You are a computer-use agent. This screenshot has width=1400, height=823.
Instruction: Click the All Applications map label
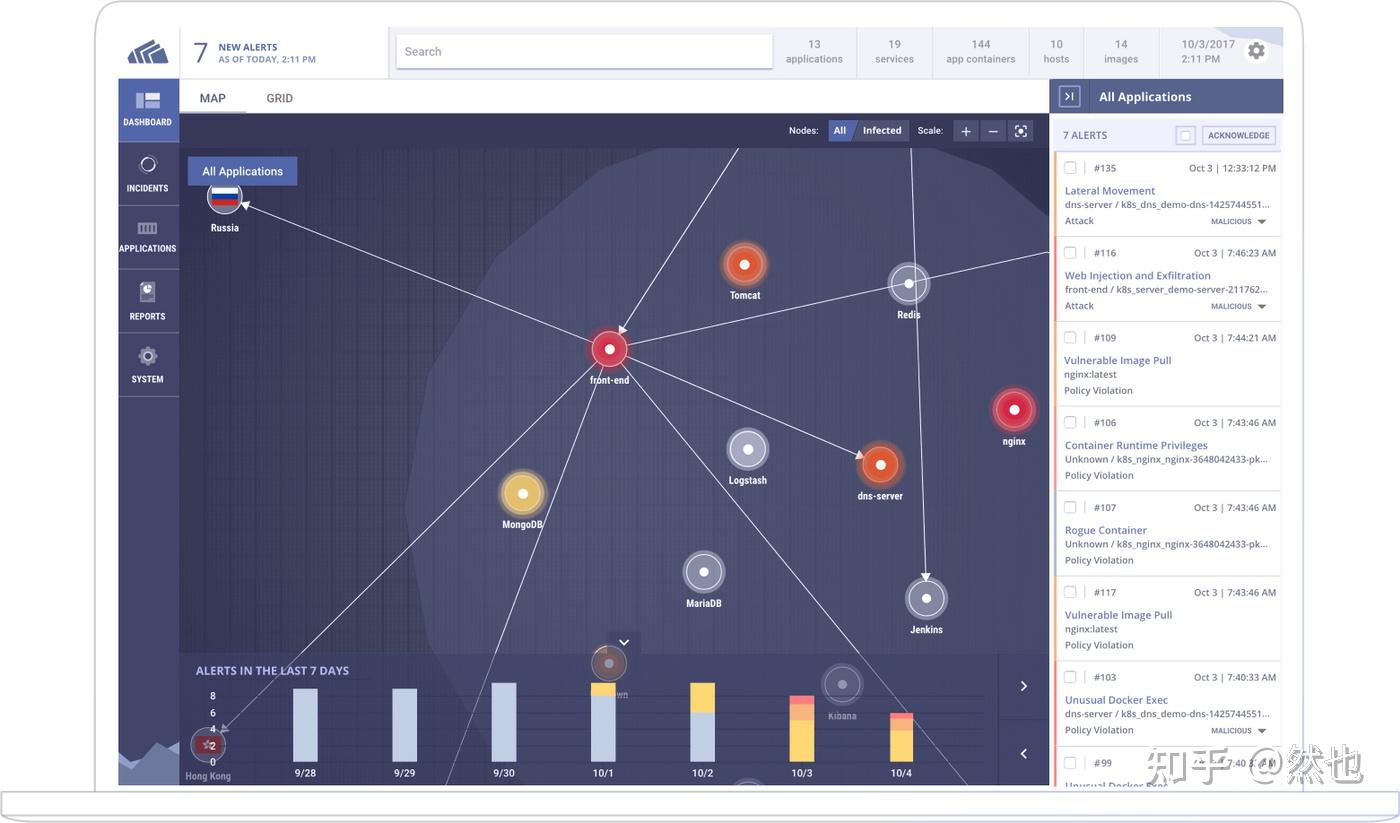[x=242, y=171]
